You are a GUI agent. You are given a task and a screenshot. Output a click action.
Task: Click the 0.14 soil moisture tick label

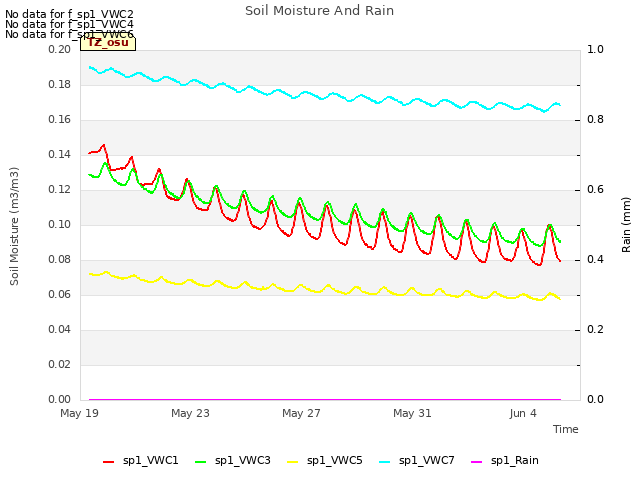click(60, 154)
